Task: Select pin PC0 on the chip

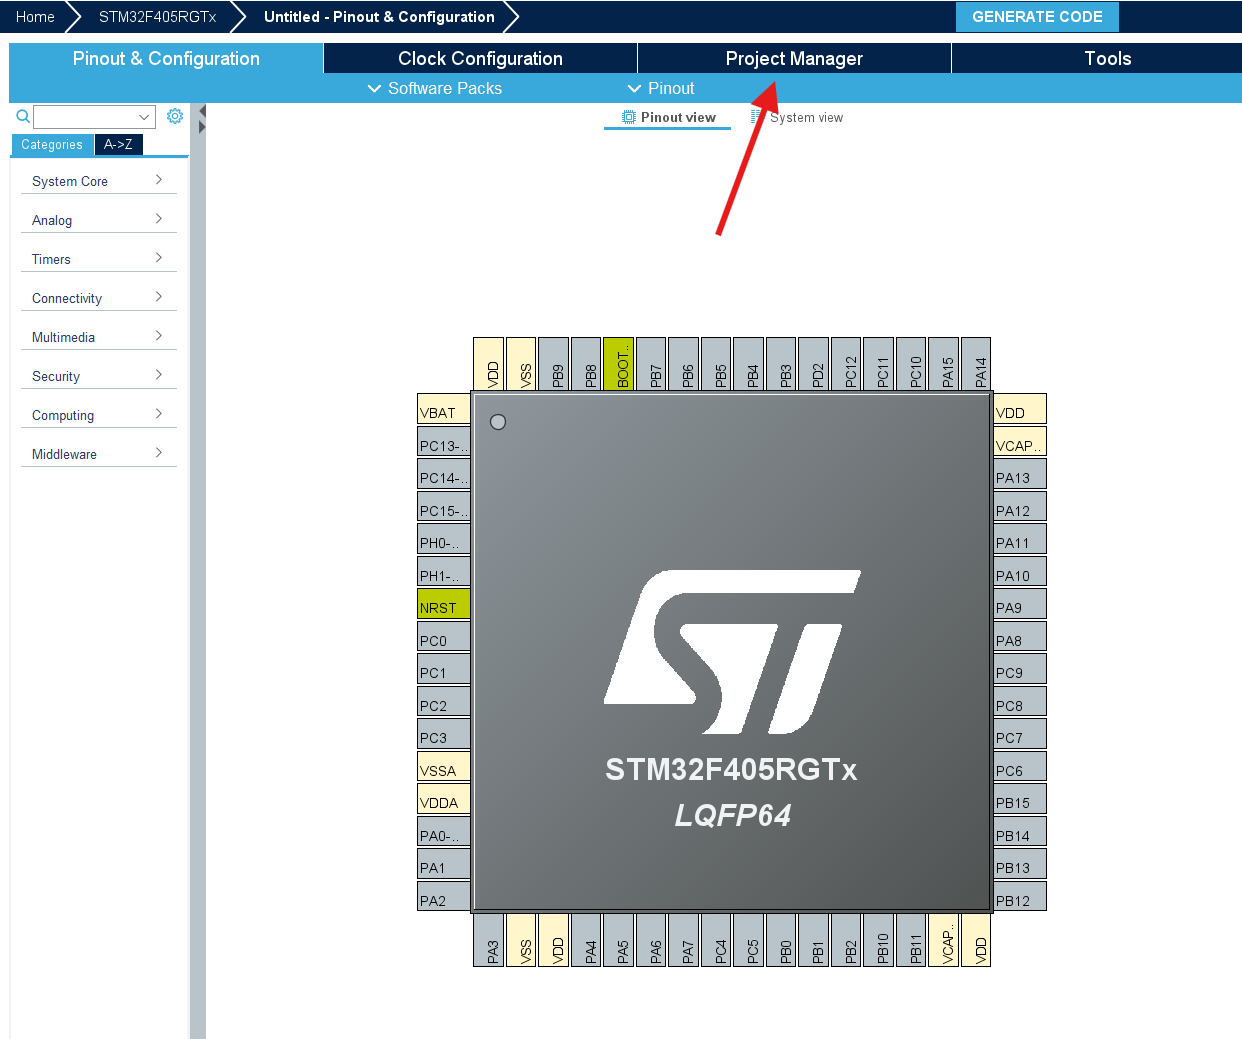Action: point(444,637)
